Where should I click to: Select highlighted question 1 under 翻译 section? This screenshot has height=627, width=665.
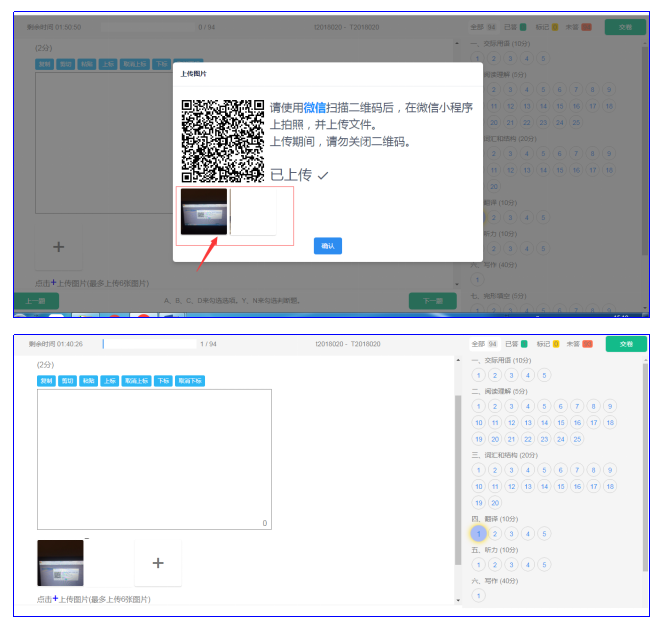479,534
